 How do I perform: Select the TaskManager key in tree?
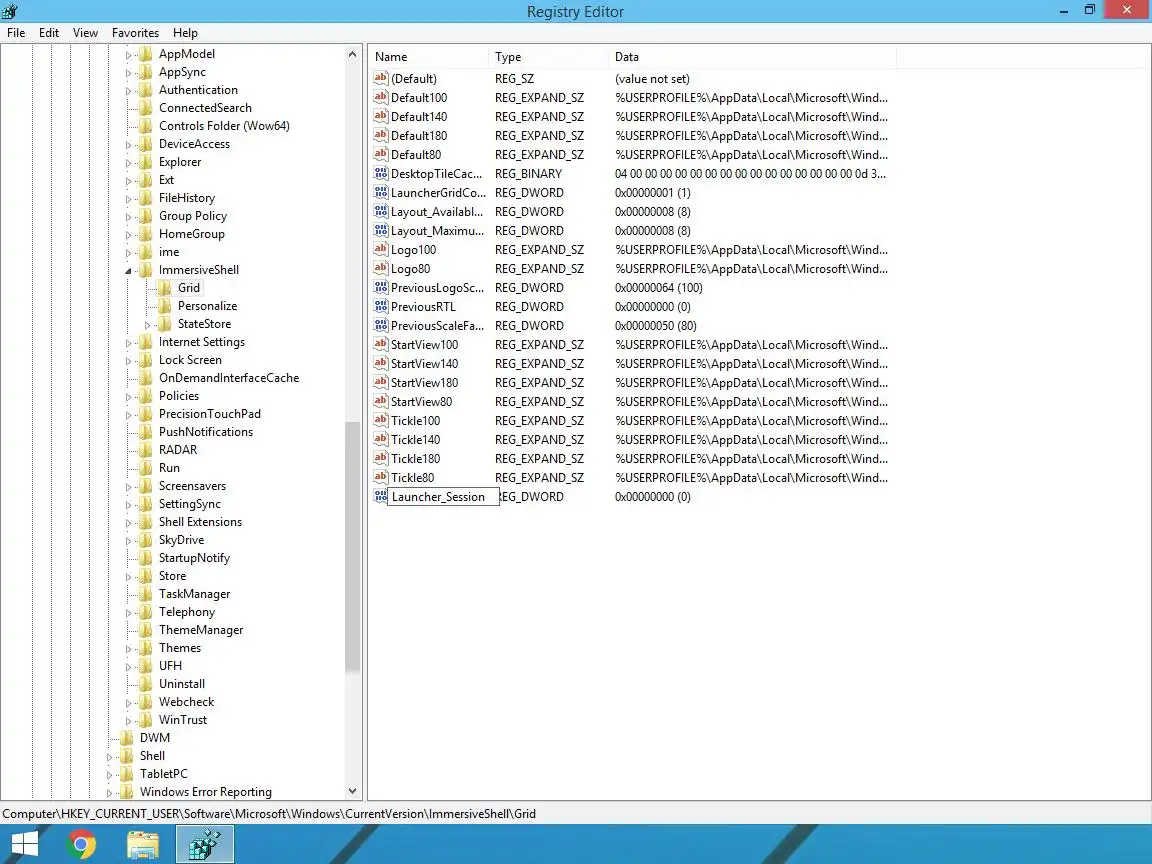pyautogui.click(x=195, y=594)
